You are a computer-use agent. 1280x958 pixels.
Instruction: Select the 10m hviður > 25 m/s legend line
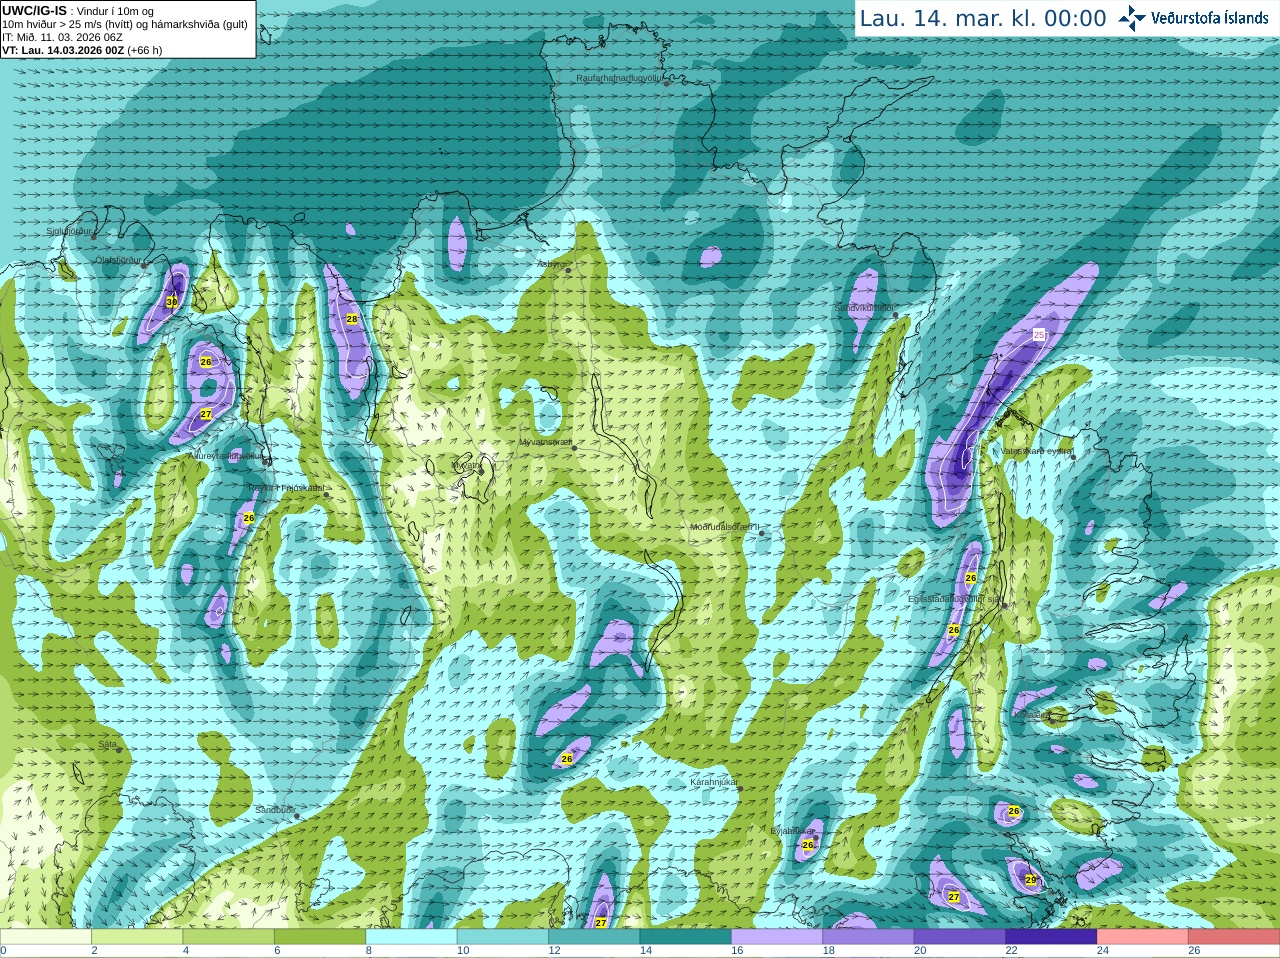pos(125,24)
